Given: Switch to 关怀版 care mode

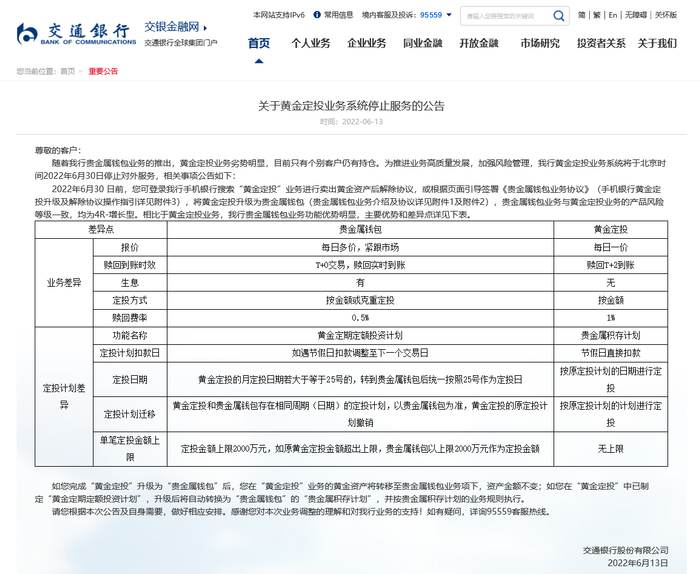Looking at the screenshot, I should pyautogui.click(x=666, y=15).
